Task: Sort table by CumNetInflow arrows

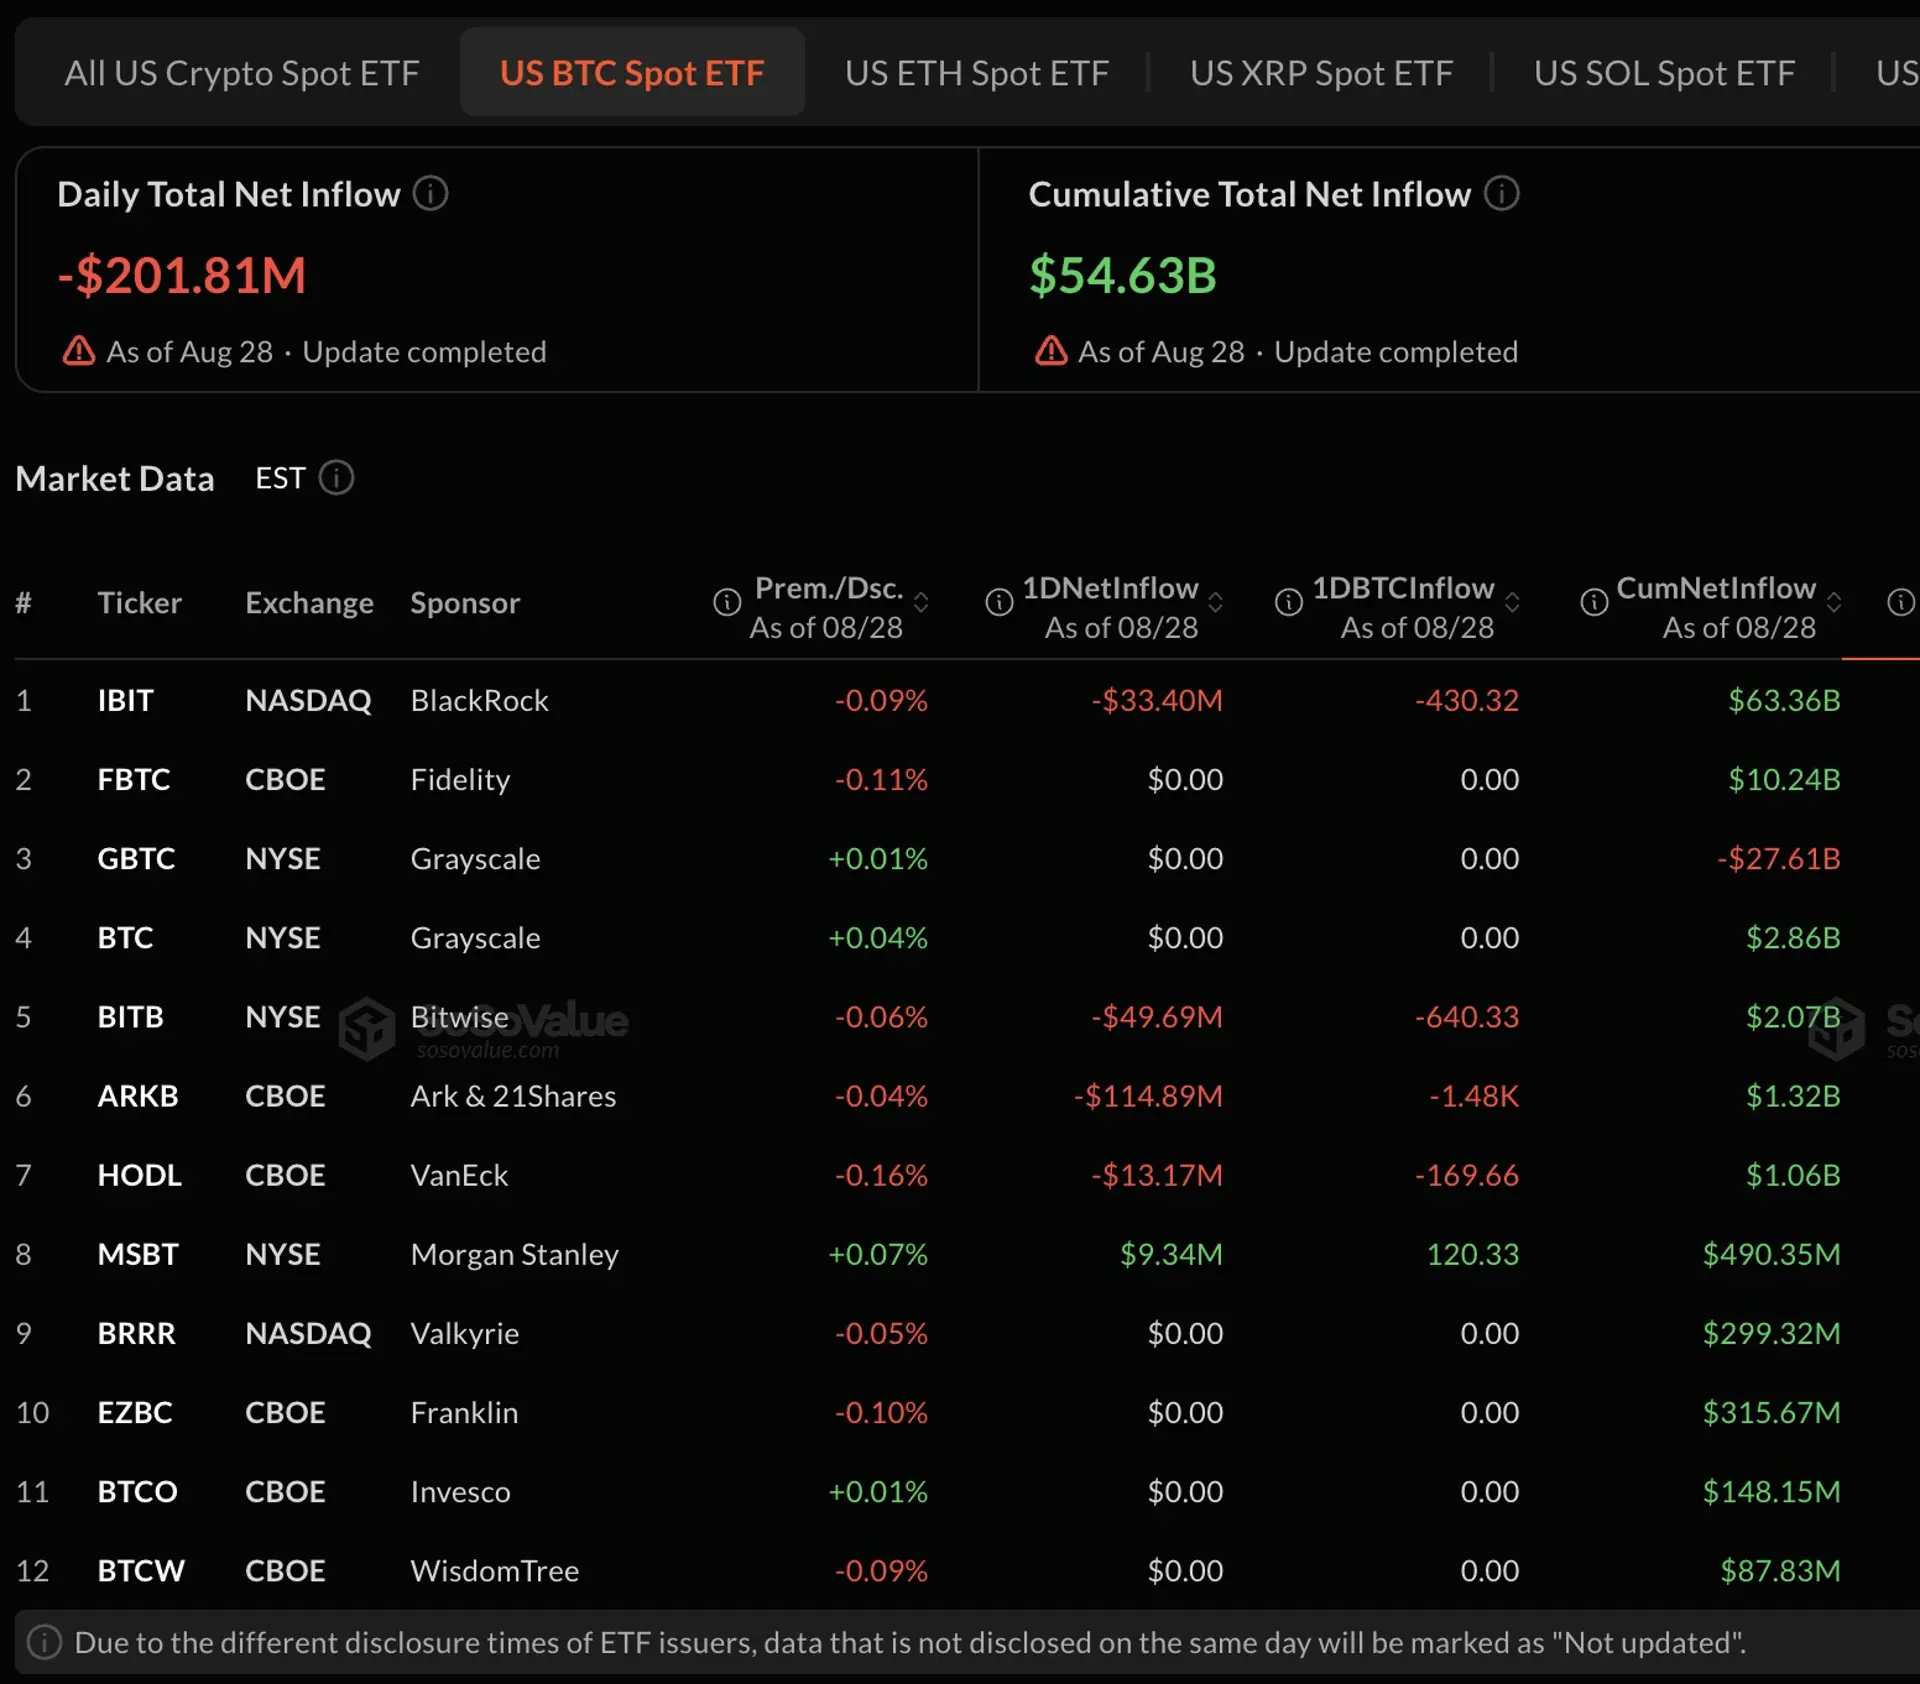Action: coord(1834,602)
